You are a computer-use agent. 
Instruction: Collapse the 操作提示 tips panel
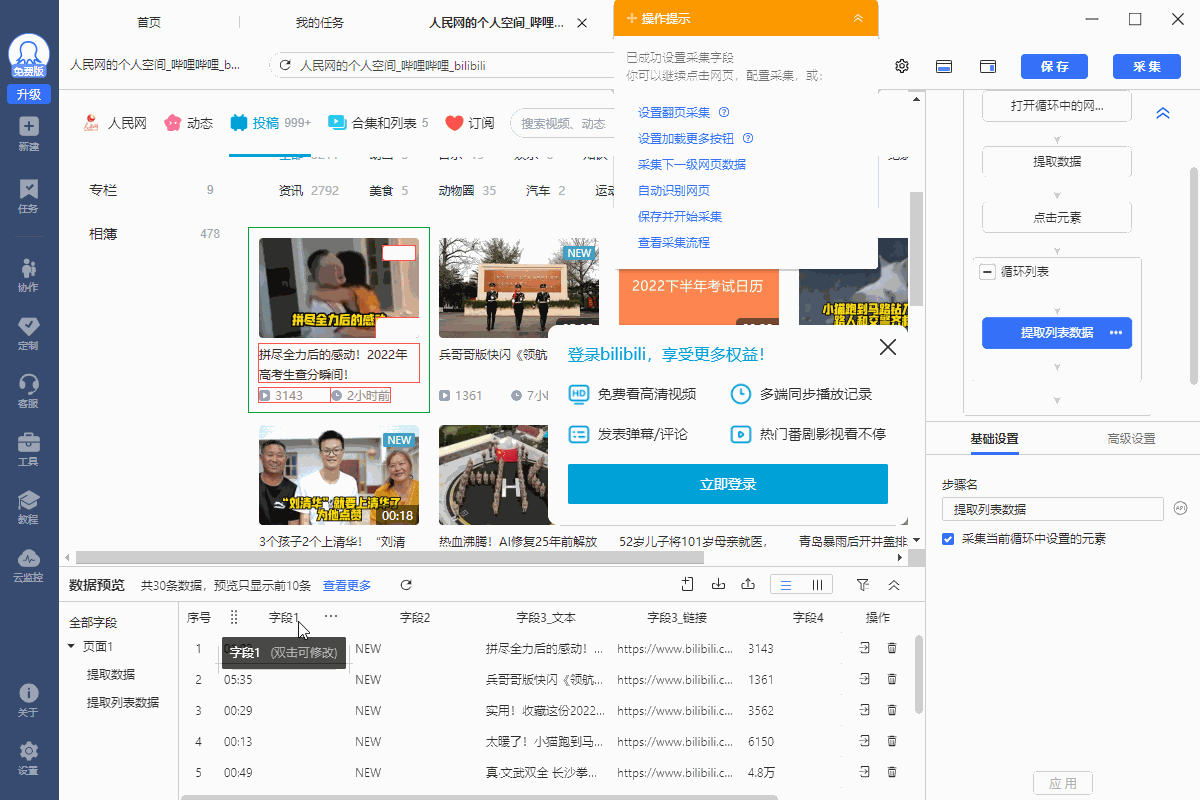click(858, 18)
